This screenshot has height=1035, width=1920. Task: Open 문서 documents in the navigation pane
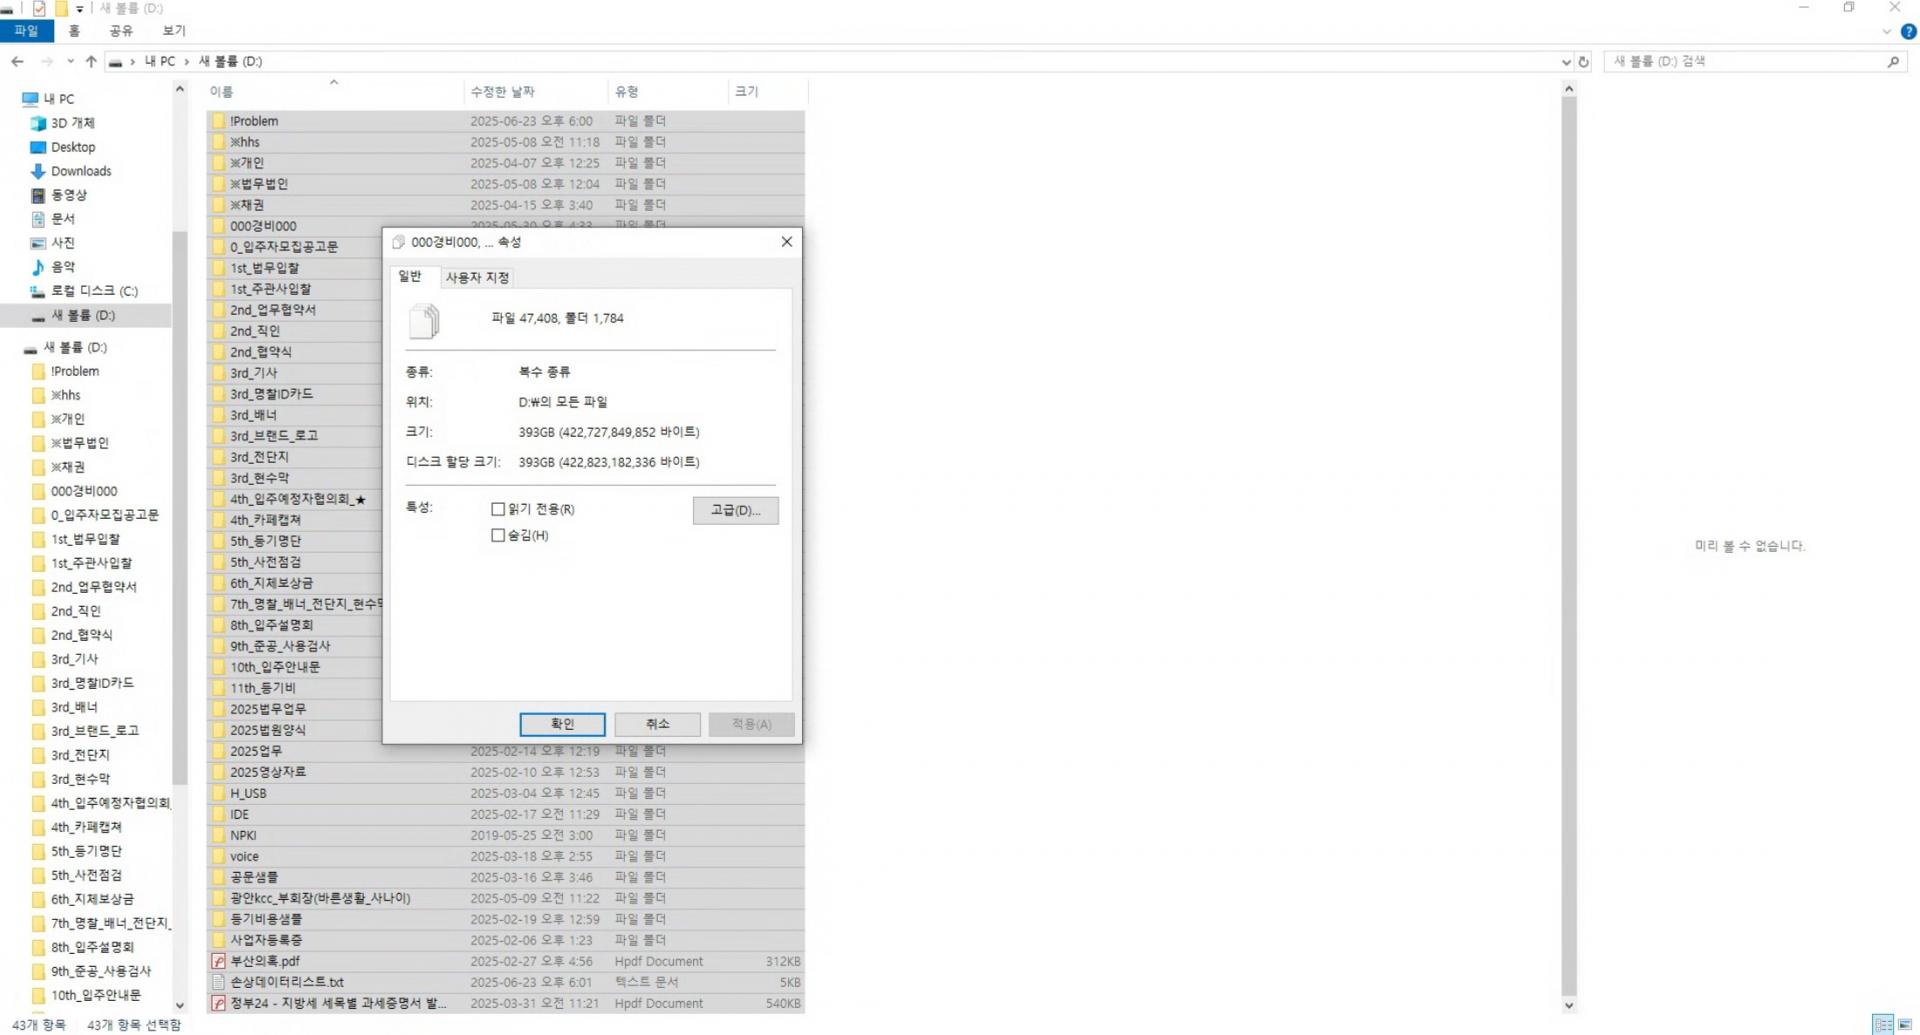(63, 219)
